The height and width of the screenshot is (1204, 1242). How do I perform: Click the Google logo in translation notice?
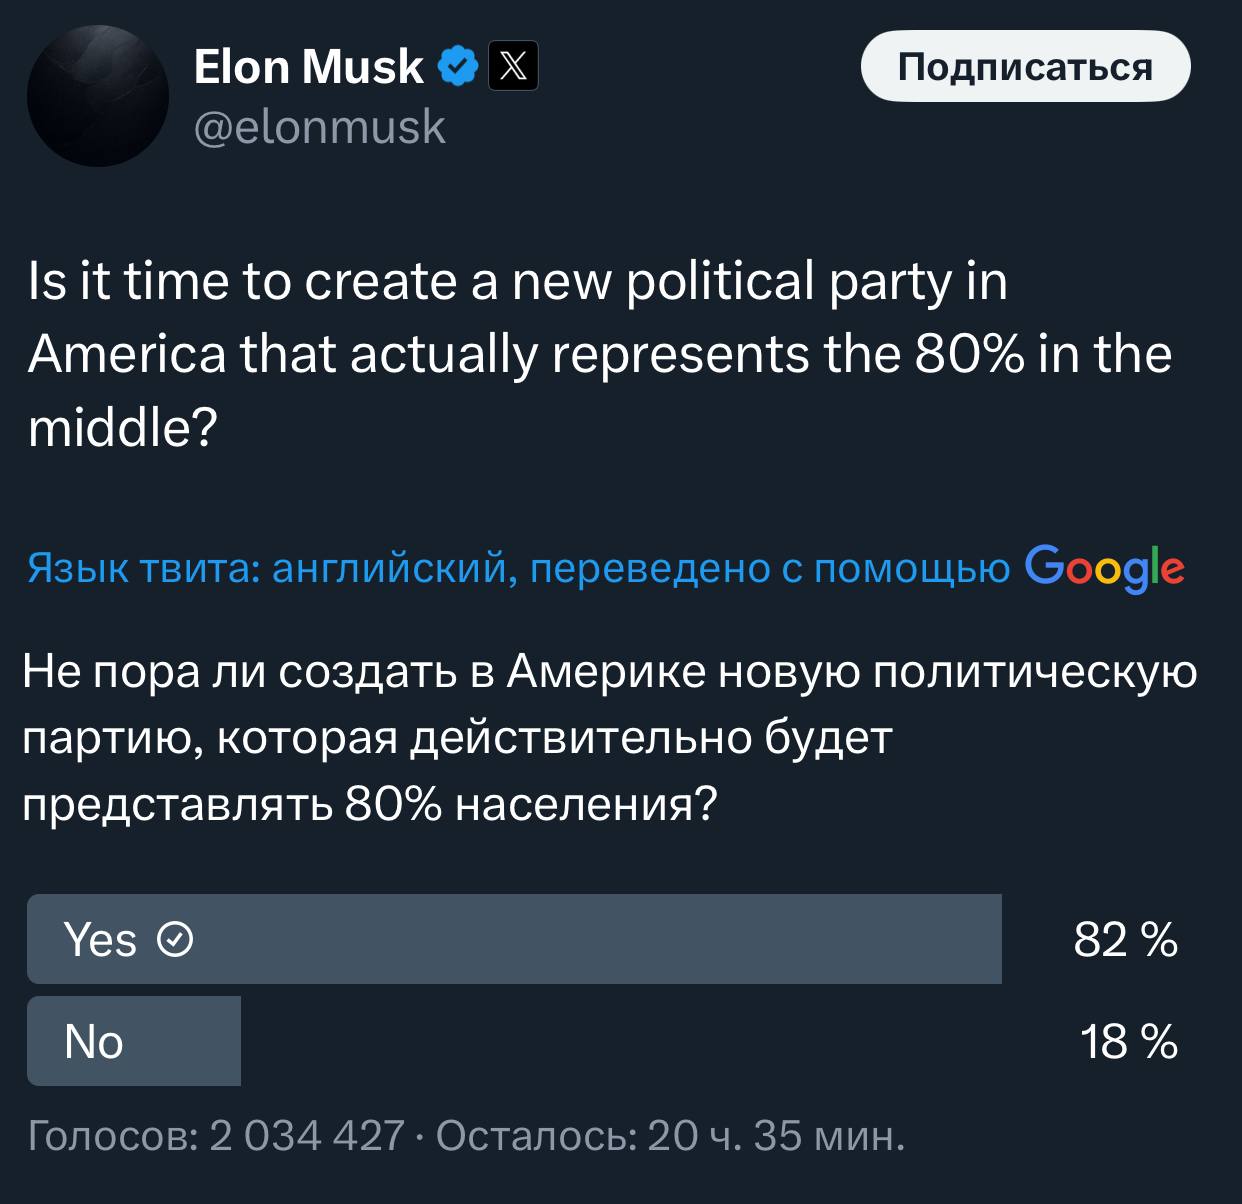pos(1104,567)
